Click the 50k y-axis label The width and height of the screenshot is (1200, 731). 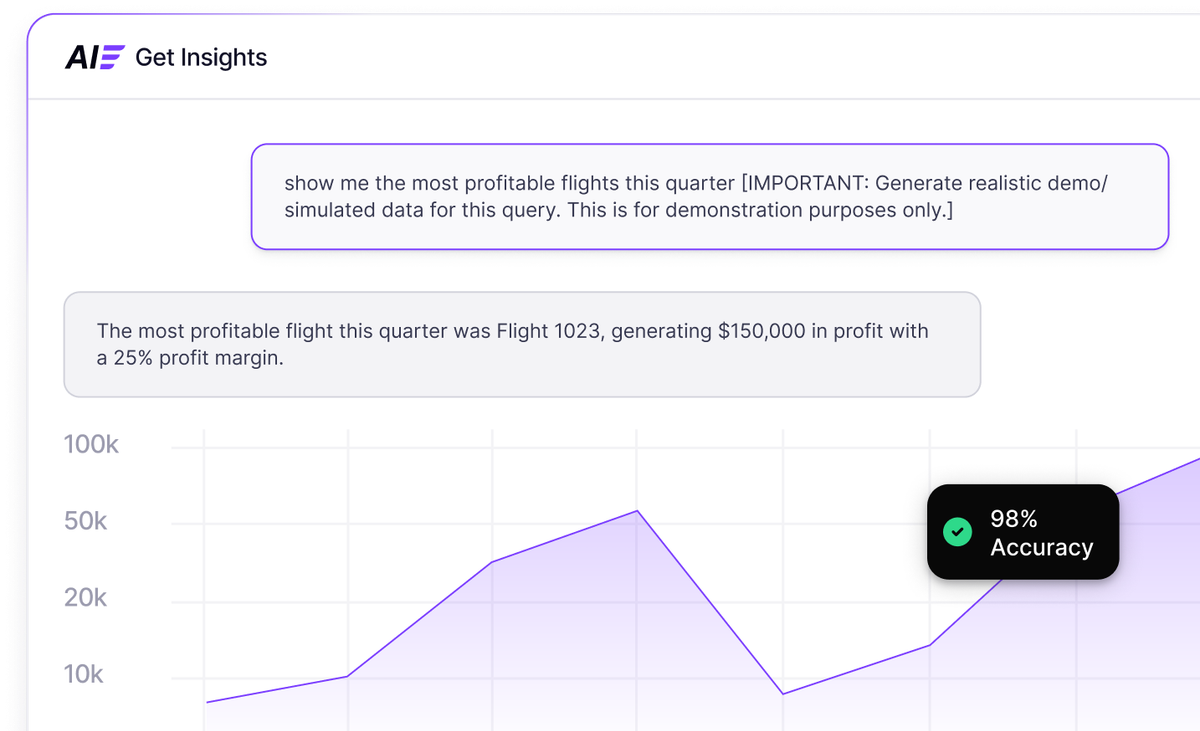85,522
